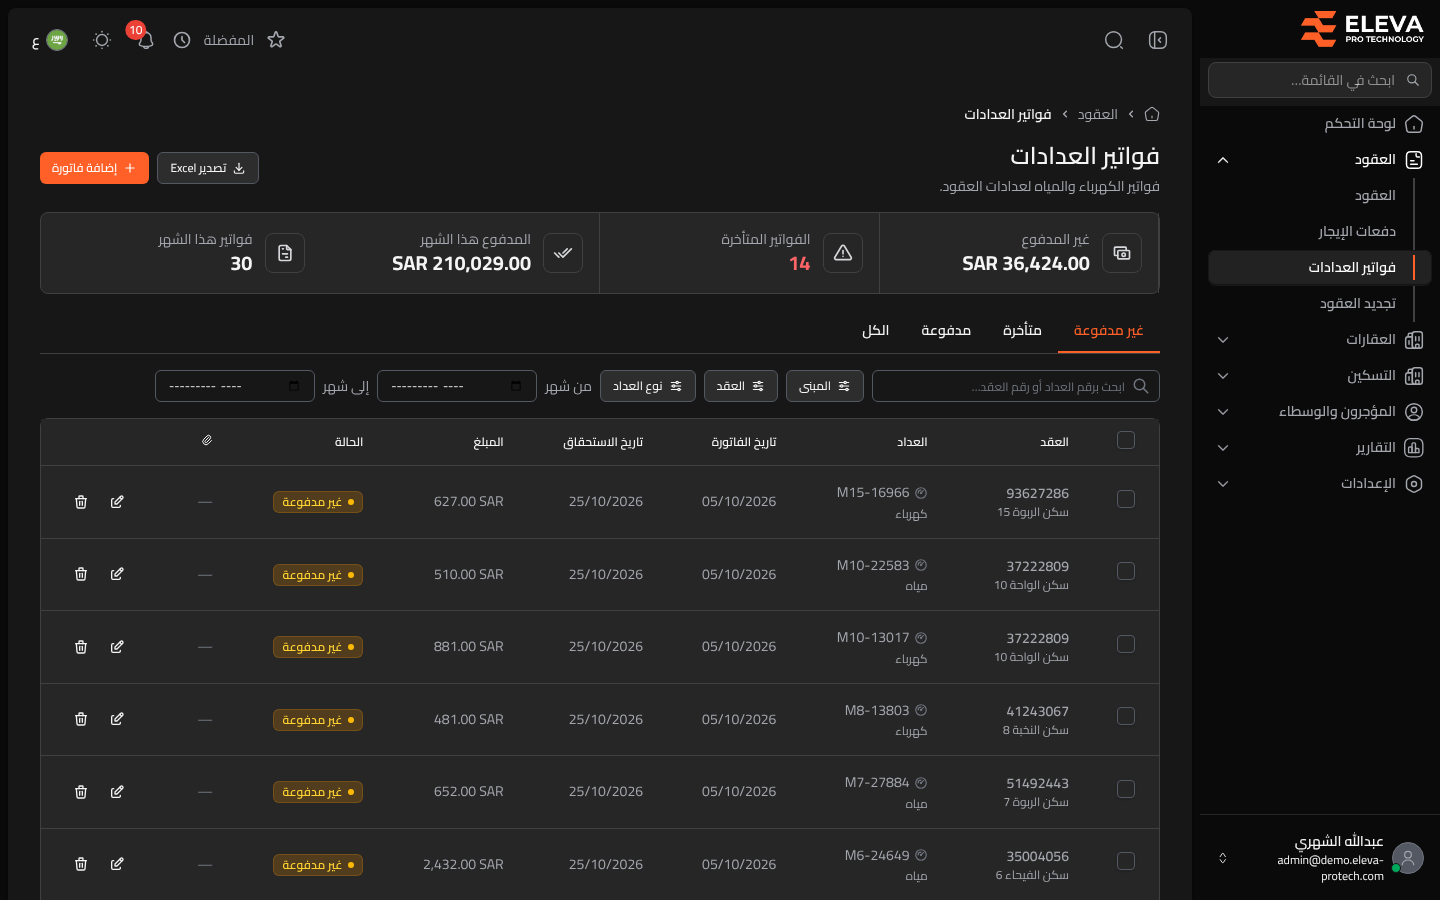Toggle the light/dark theme sun icon
The height and width of the screenshot is (900, 1440).
tap(102, 40)
